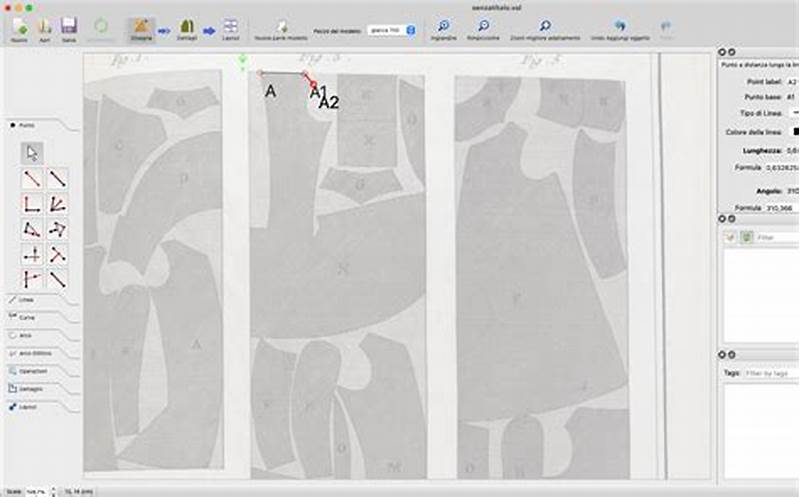800x497 pixels.
Task: Select point A on the drawing canvas
Action: click(x=260, y=73)
